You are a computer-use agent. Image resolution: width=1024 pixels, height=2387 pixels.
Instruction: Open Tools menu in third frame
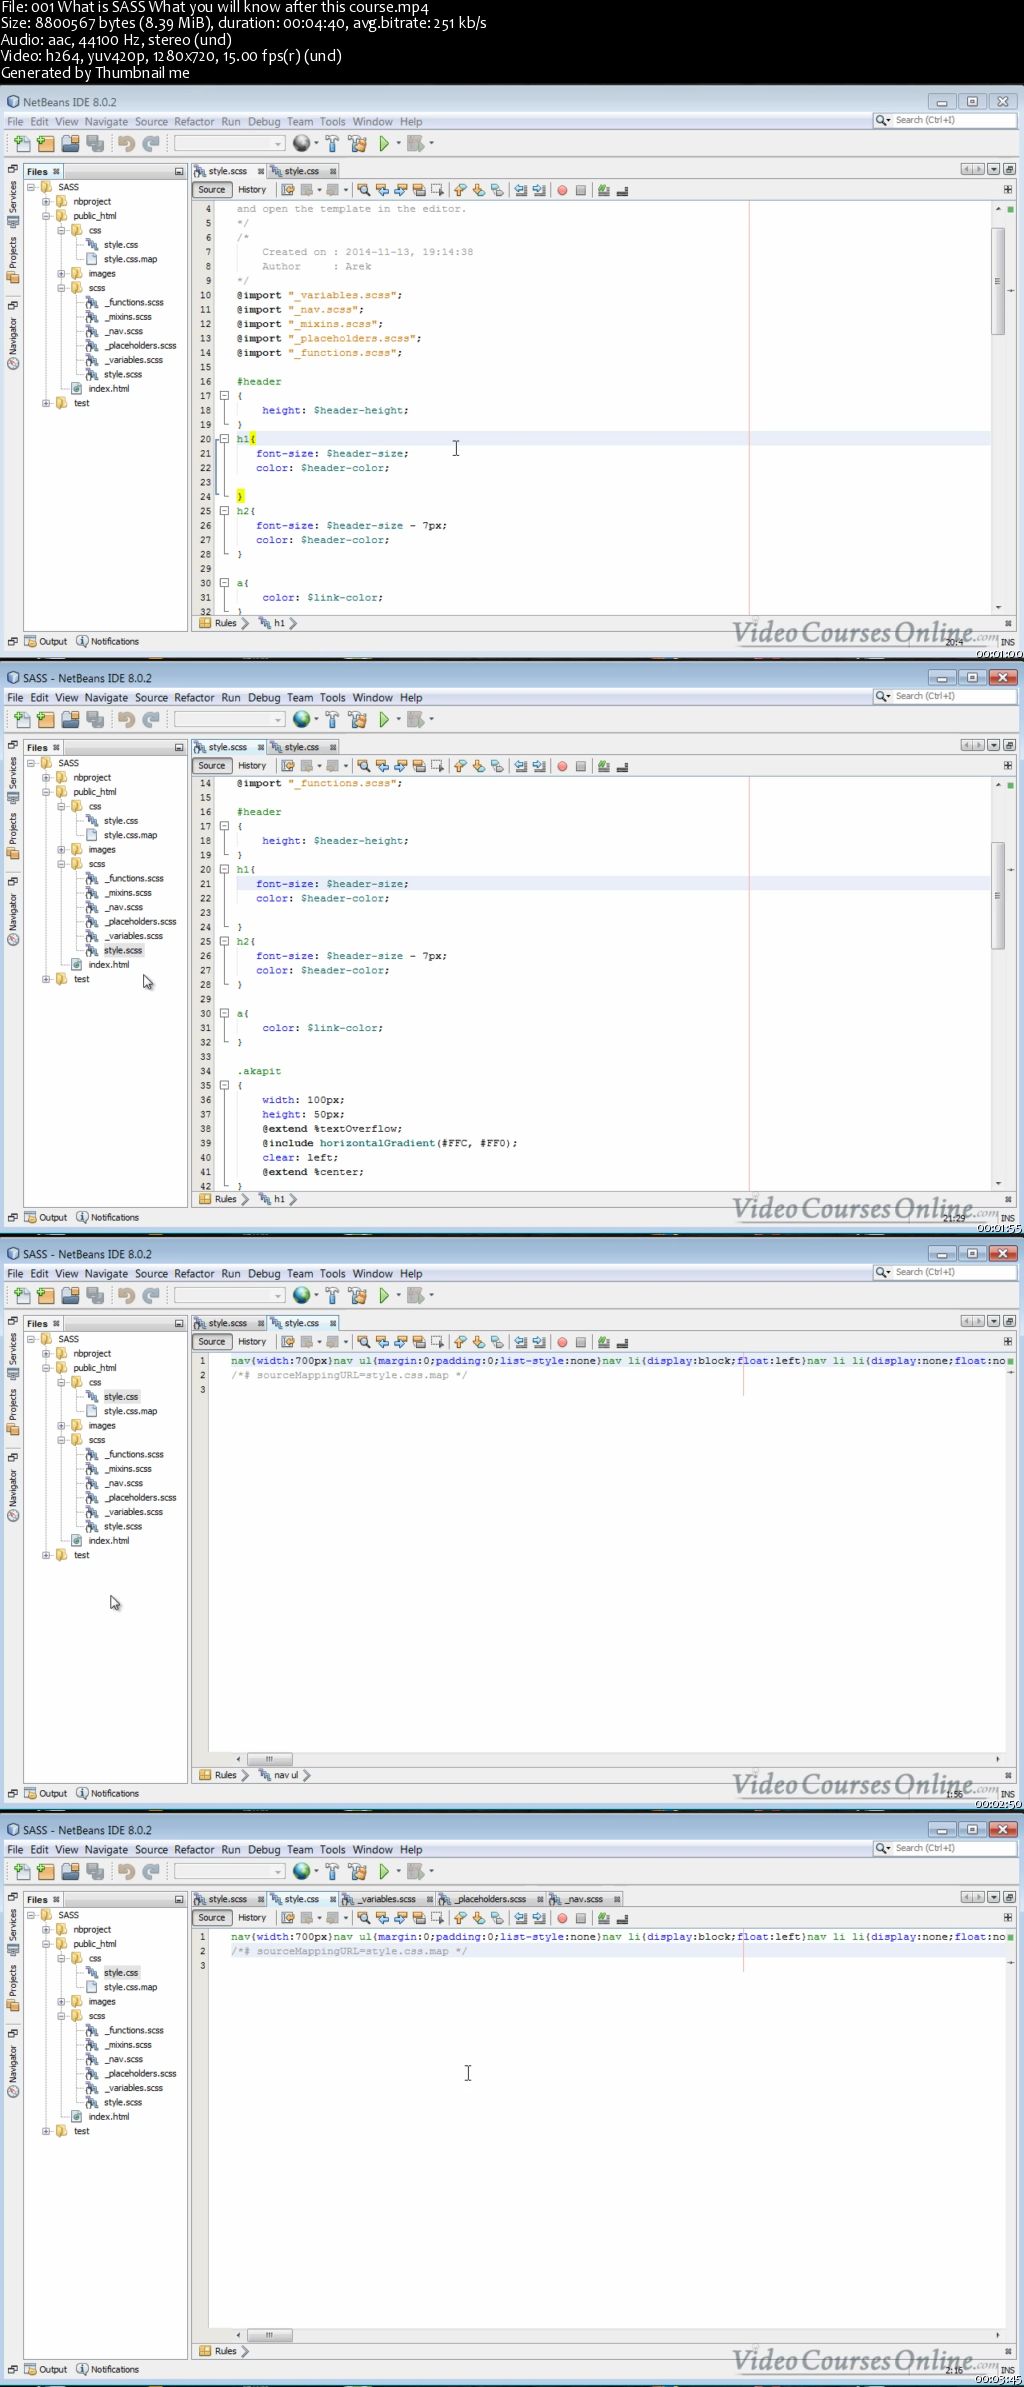(332, 1274)
